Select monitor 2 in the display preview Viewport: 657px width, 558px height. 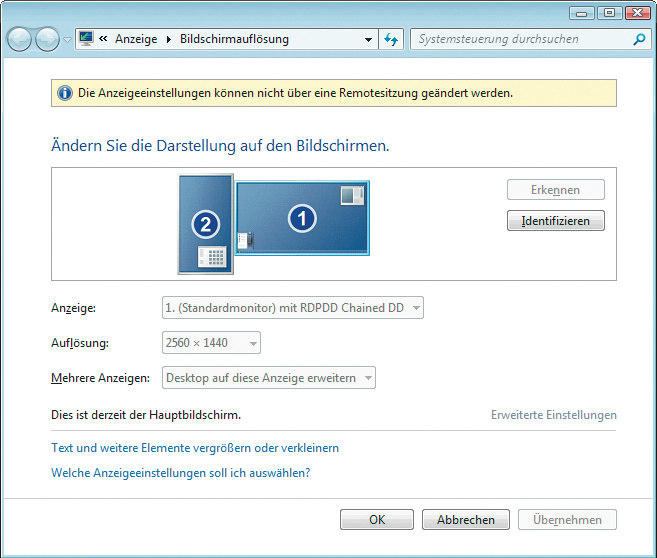click(x=205, y=224)
